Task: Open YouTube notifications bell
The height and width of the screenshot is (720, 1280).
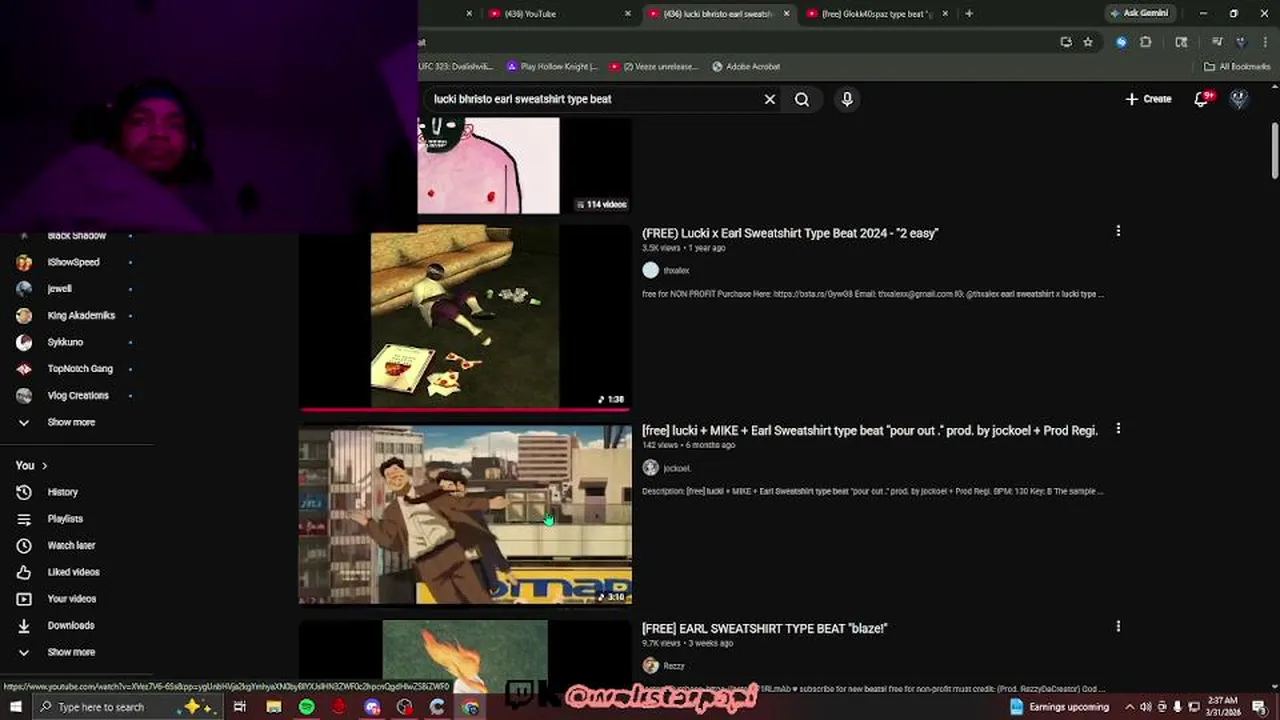Action: (x=1202, y=99)
